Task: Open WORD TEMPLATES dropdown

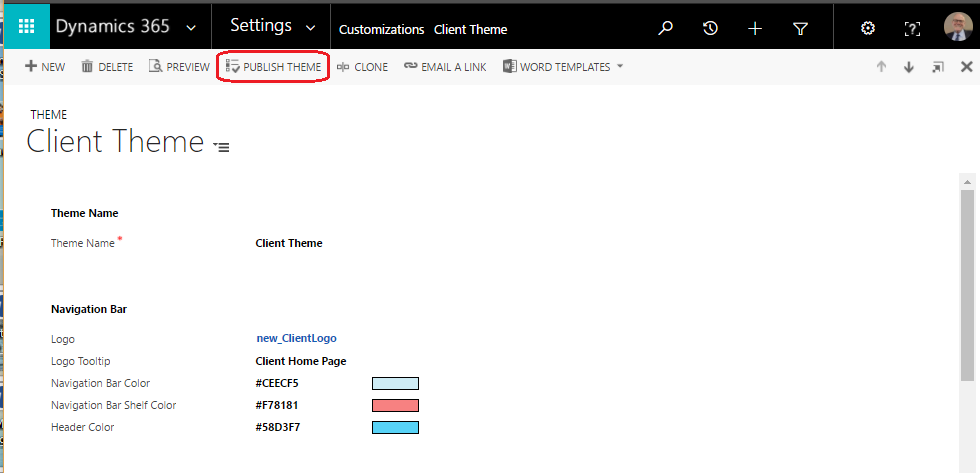Action: click(x=563, y=67)
